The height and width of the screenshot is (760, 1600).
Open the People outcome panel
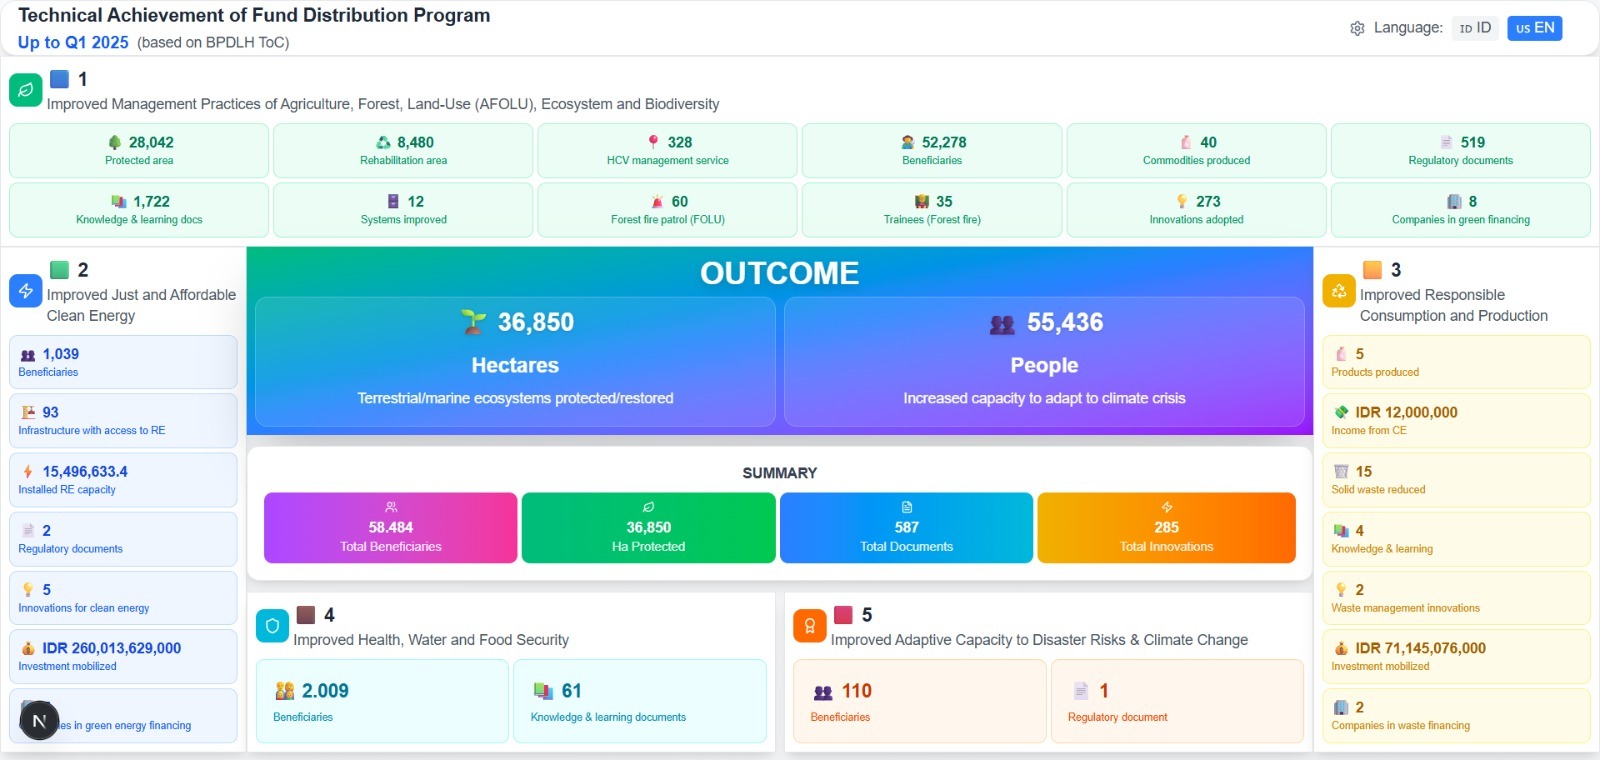[x=1044, y=362]
